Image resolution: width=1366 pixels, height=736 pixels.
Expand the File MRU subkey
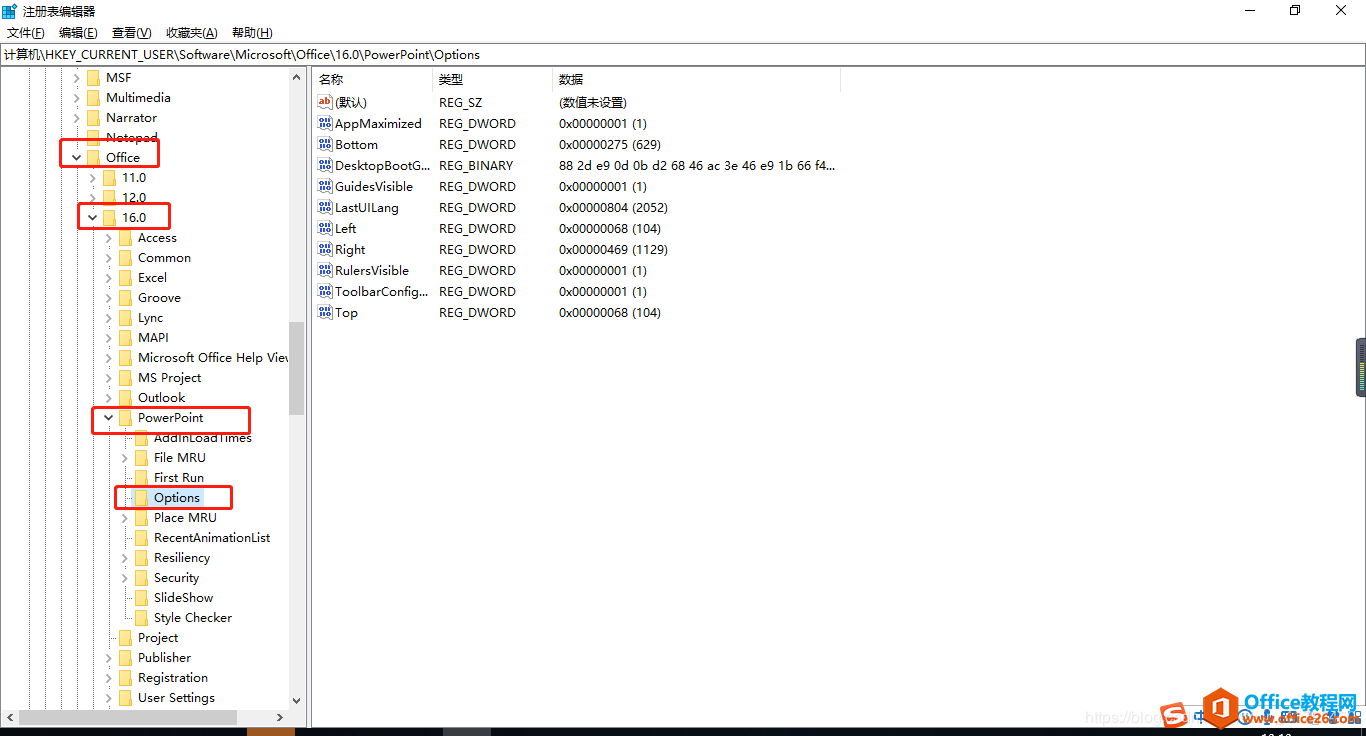[x=125, y=457]
